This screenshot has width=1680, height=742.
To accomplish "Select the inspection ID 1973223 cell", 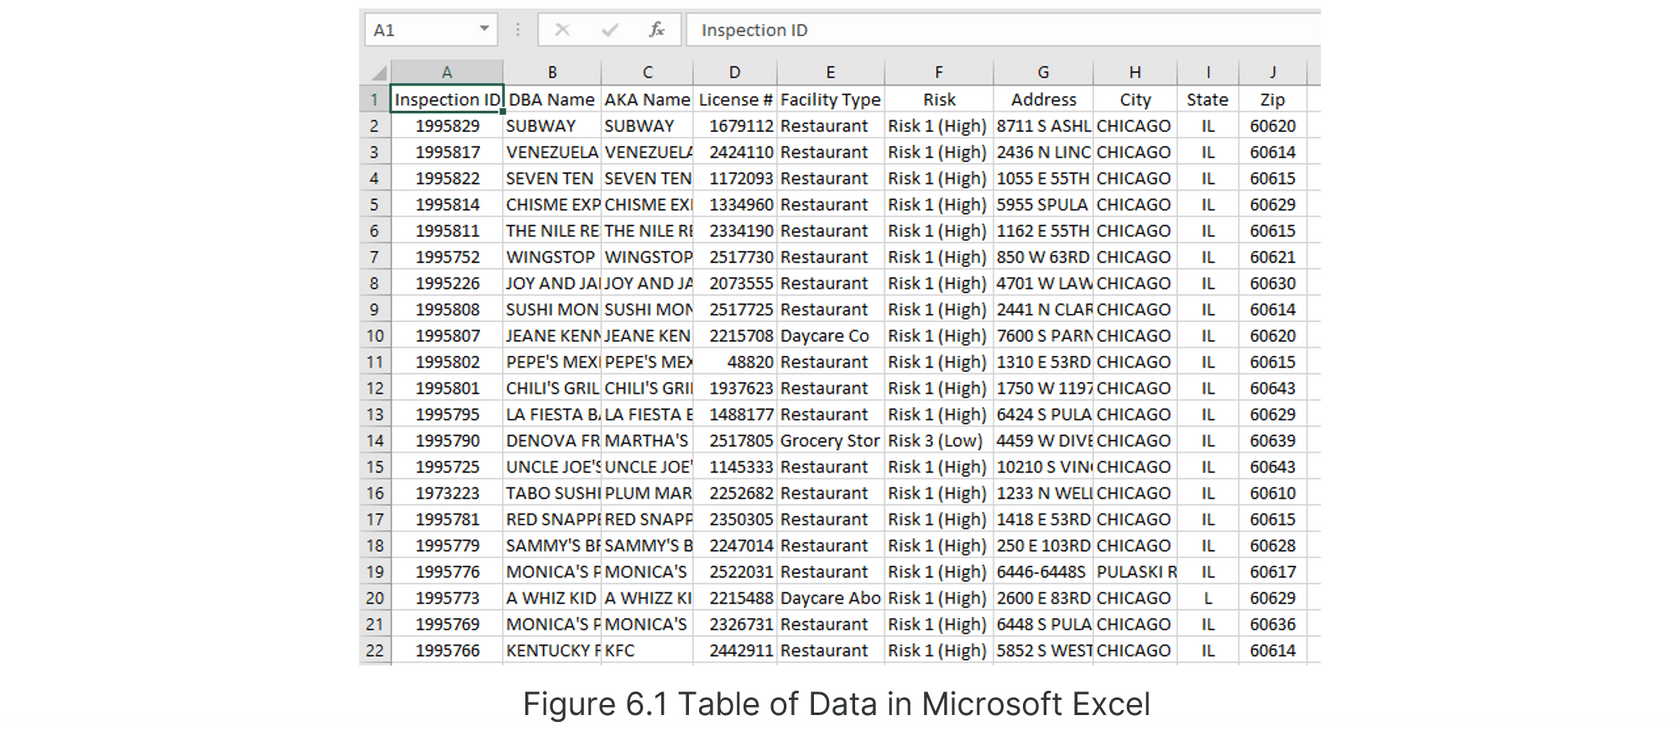I will (x=447, y=493).
